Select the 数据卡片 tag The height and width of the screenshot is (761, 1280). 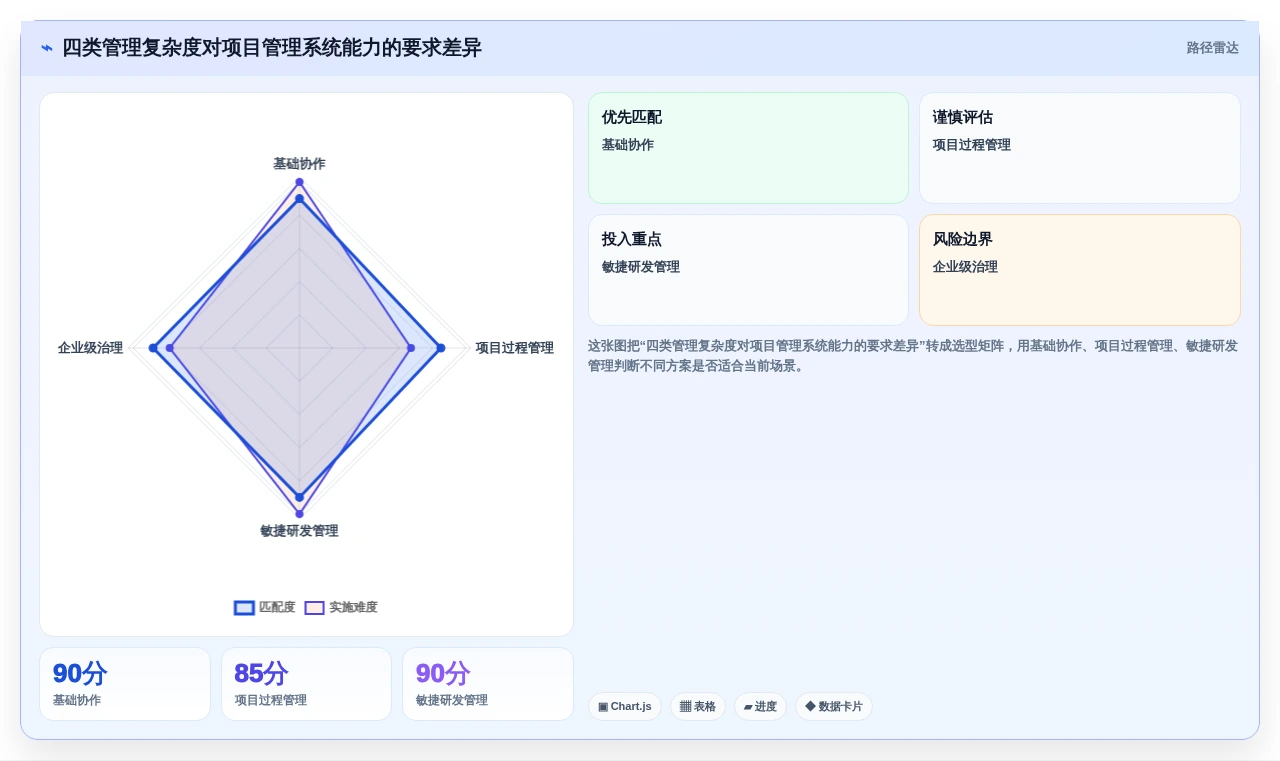[834, 706]
